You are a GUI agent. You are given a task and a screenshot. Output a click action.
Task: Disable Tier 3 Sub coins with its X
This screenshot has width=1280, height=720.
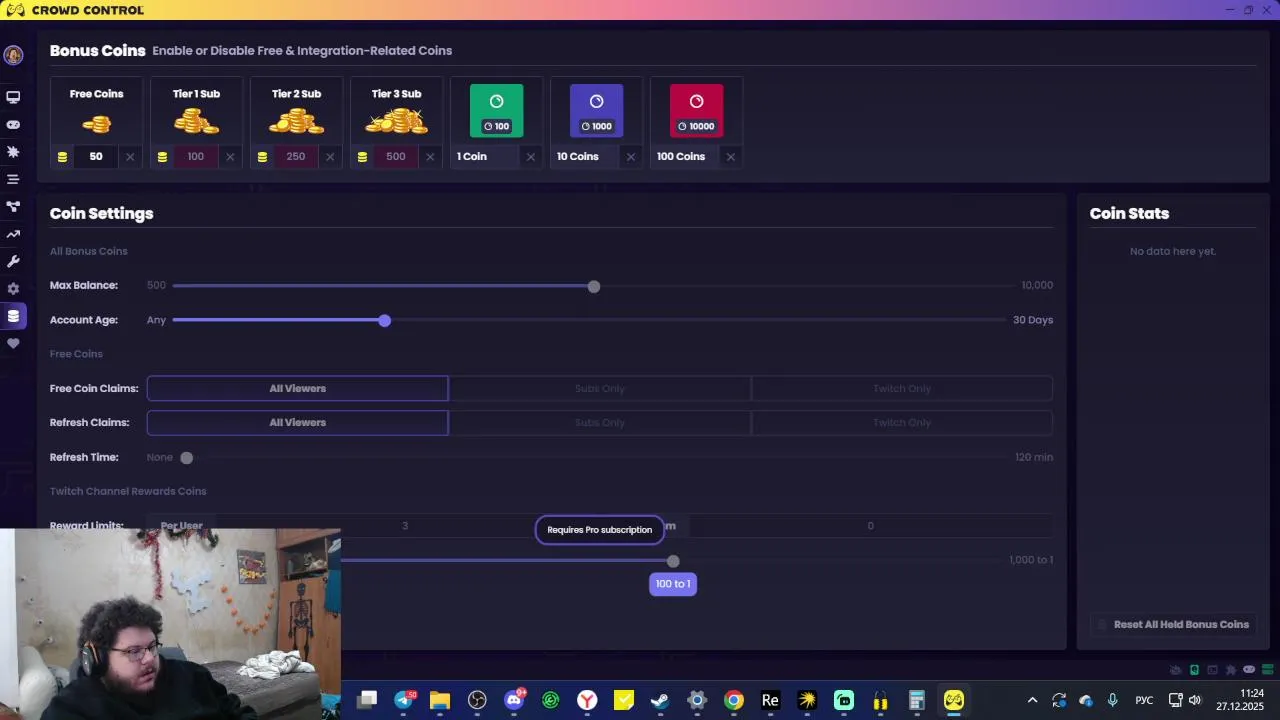coord(430,157)
